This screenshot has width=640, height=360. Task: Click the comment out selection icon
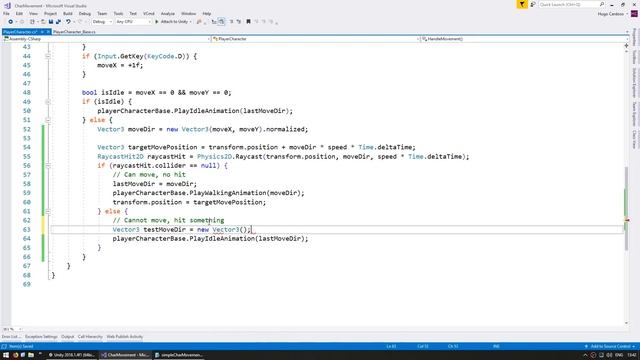[x=231, y=22]
